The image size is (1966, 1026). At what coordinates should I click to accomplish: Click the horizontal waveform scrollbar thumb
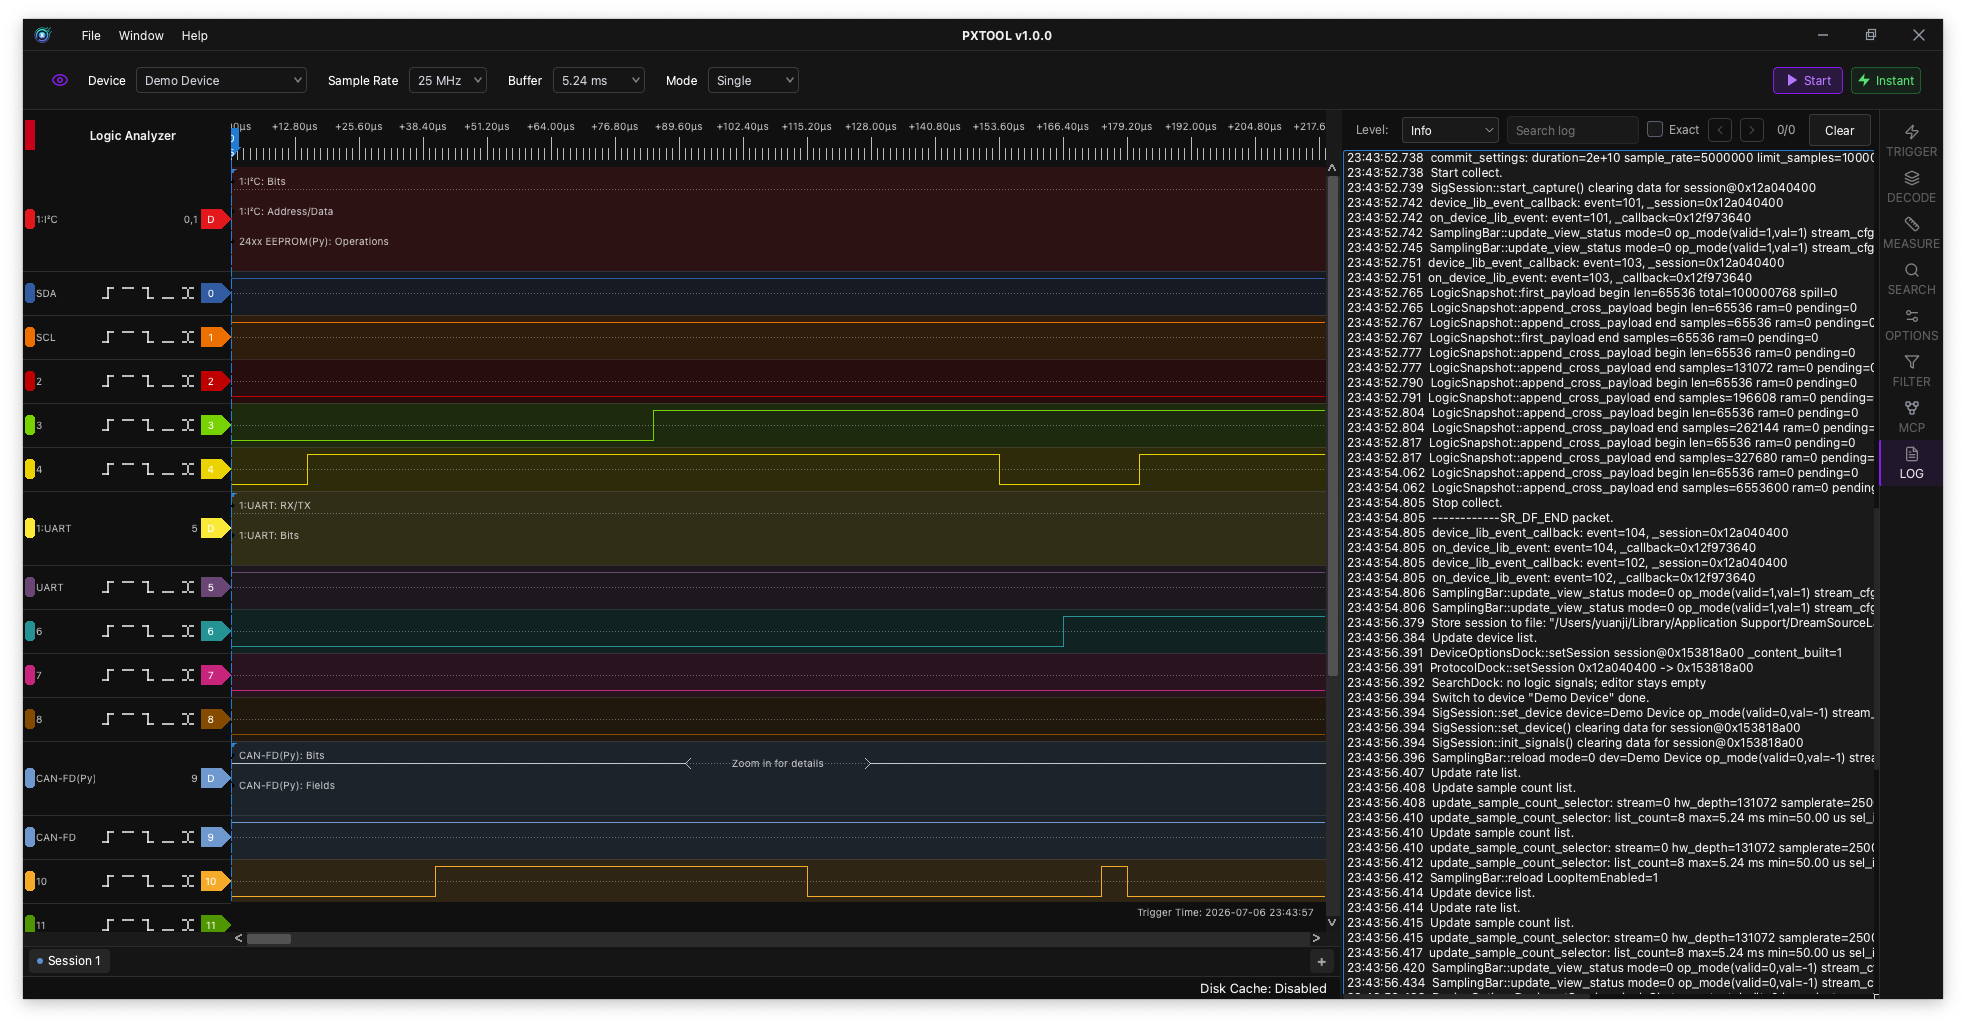point(269,939)
